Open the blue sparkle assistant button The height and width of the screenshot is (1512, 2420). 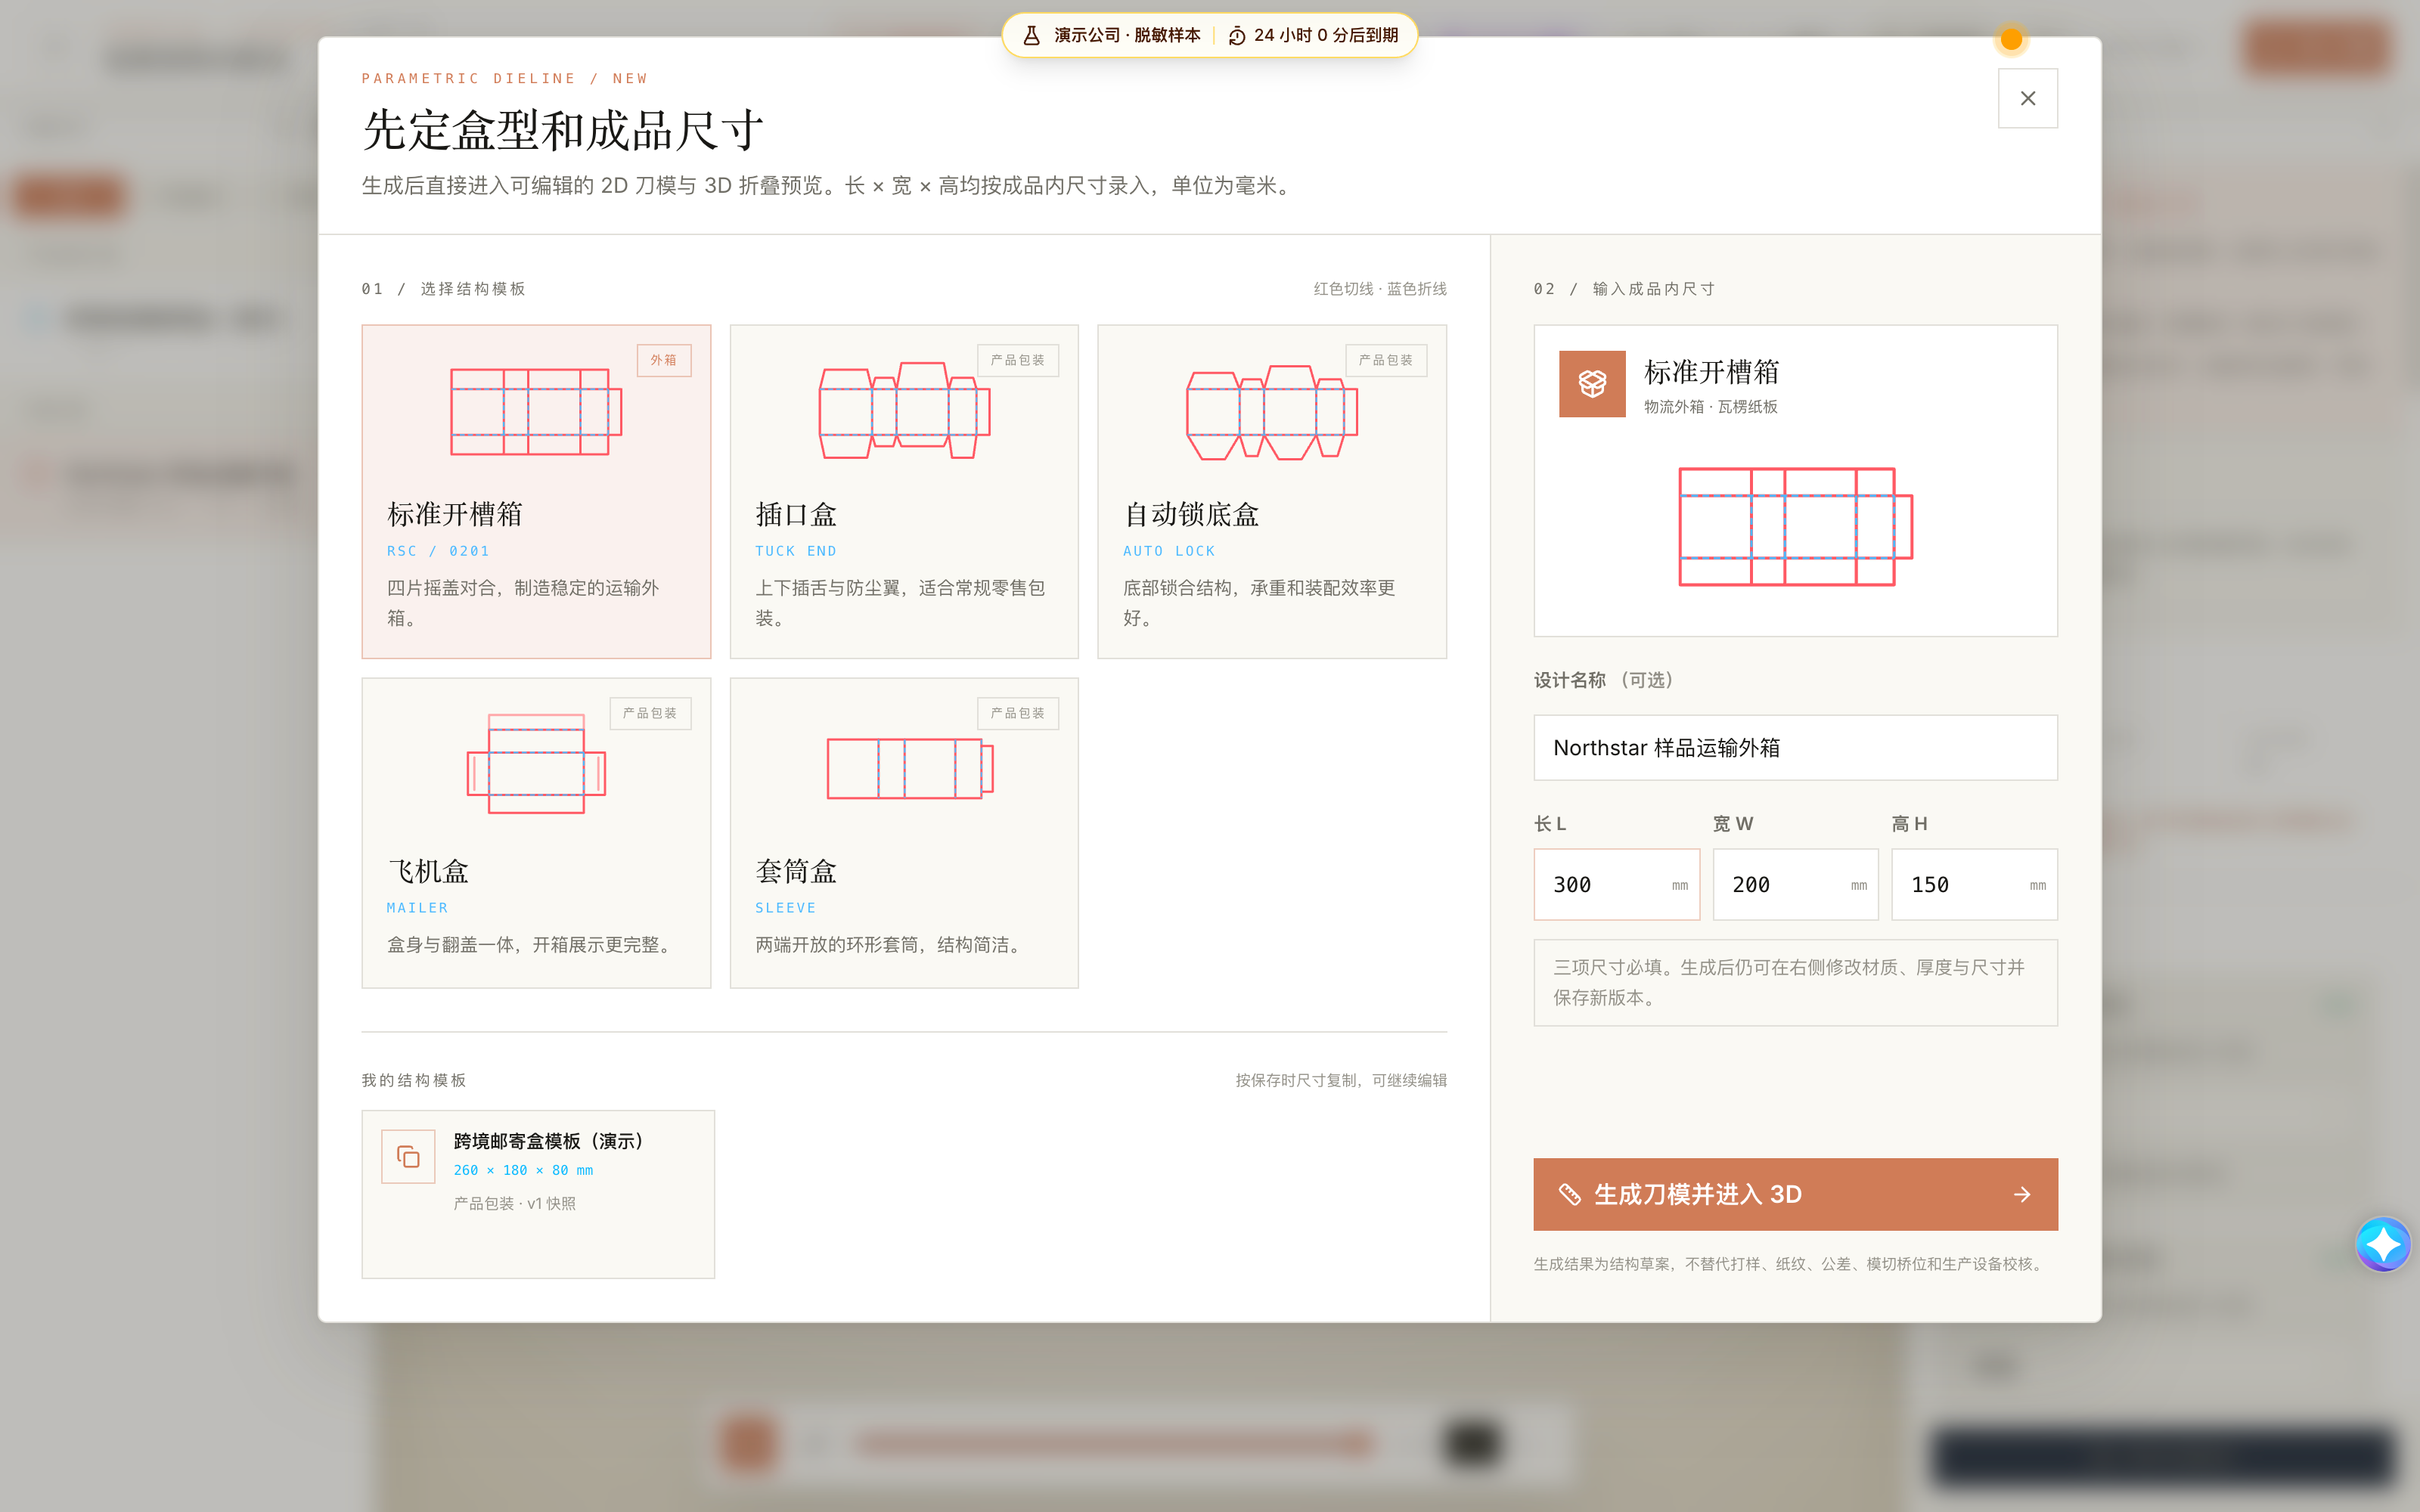pyautogui.click(x=2382, y=1244)
